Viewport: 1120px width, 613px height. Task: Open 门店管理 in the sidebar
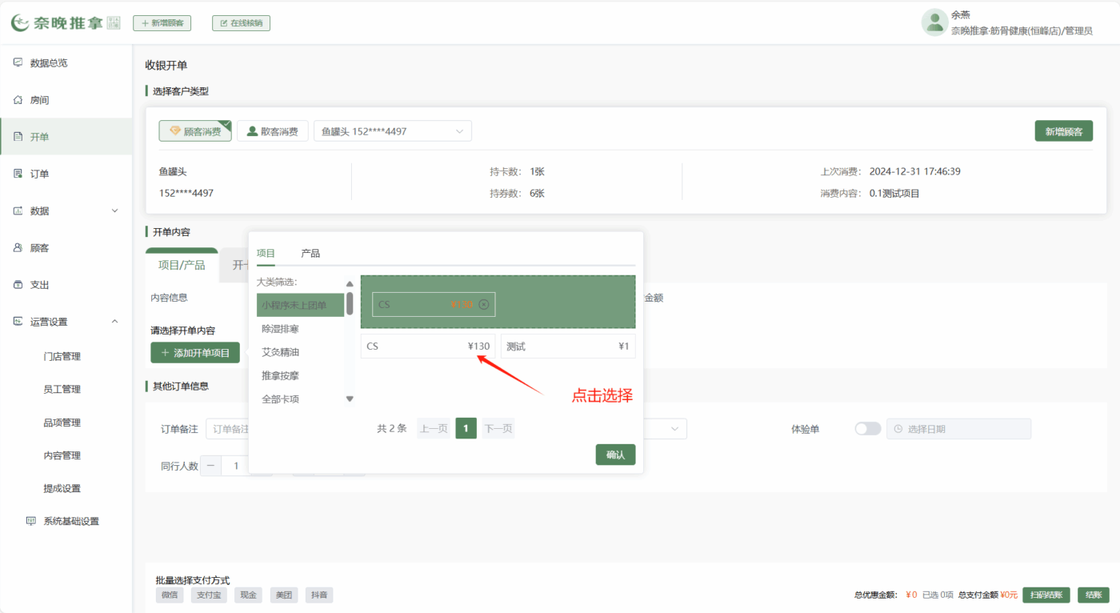pos(62,357)
